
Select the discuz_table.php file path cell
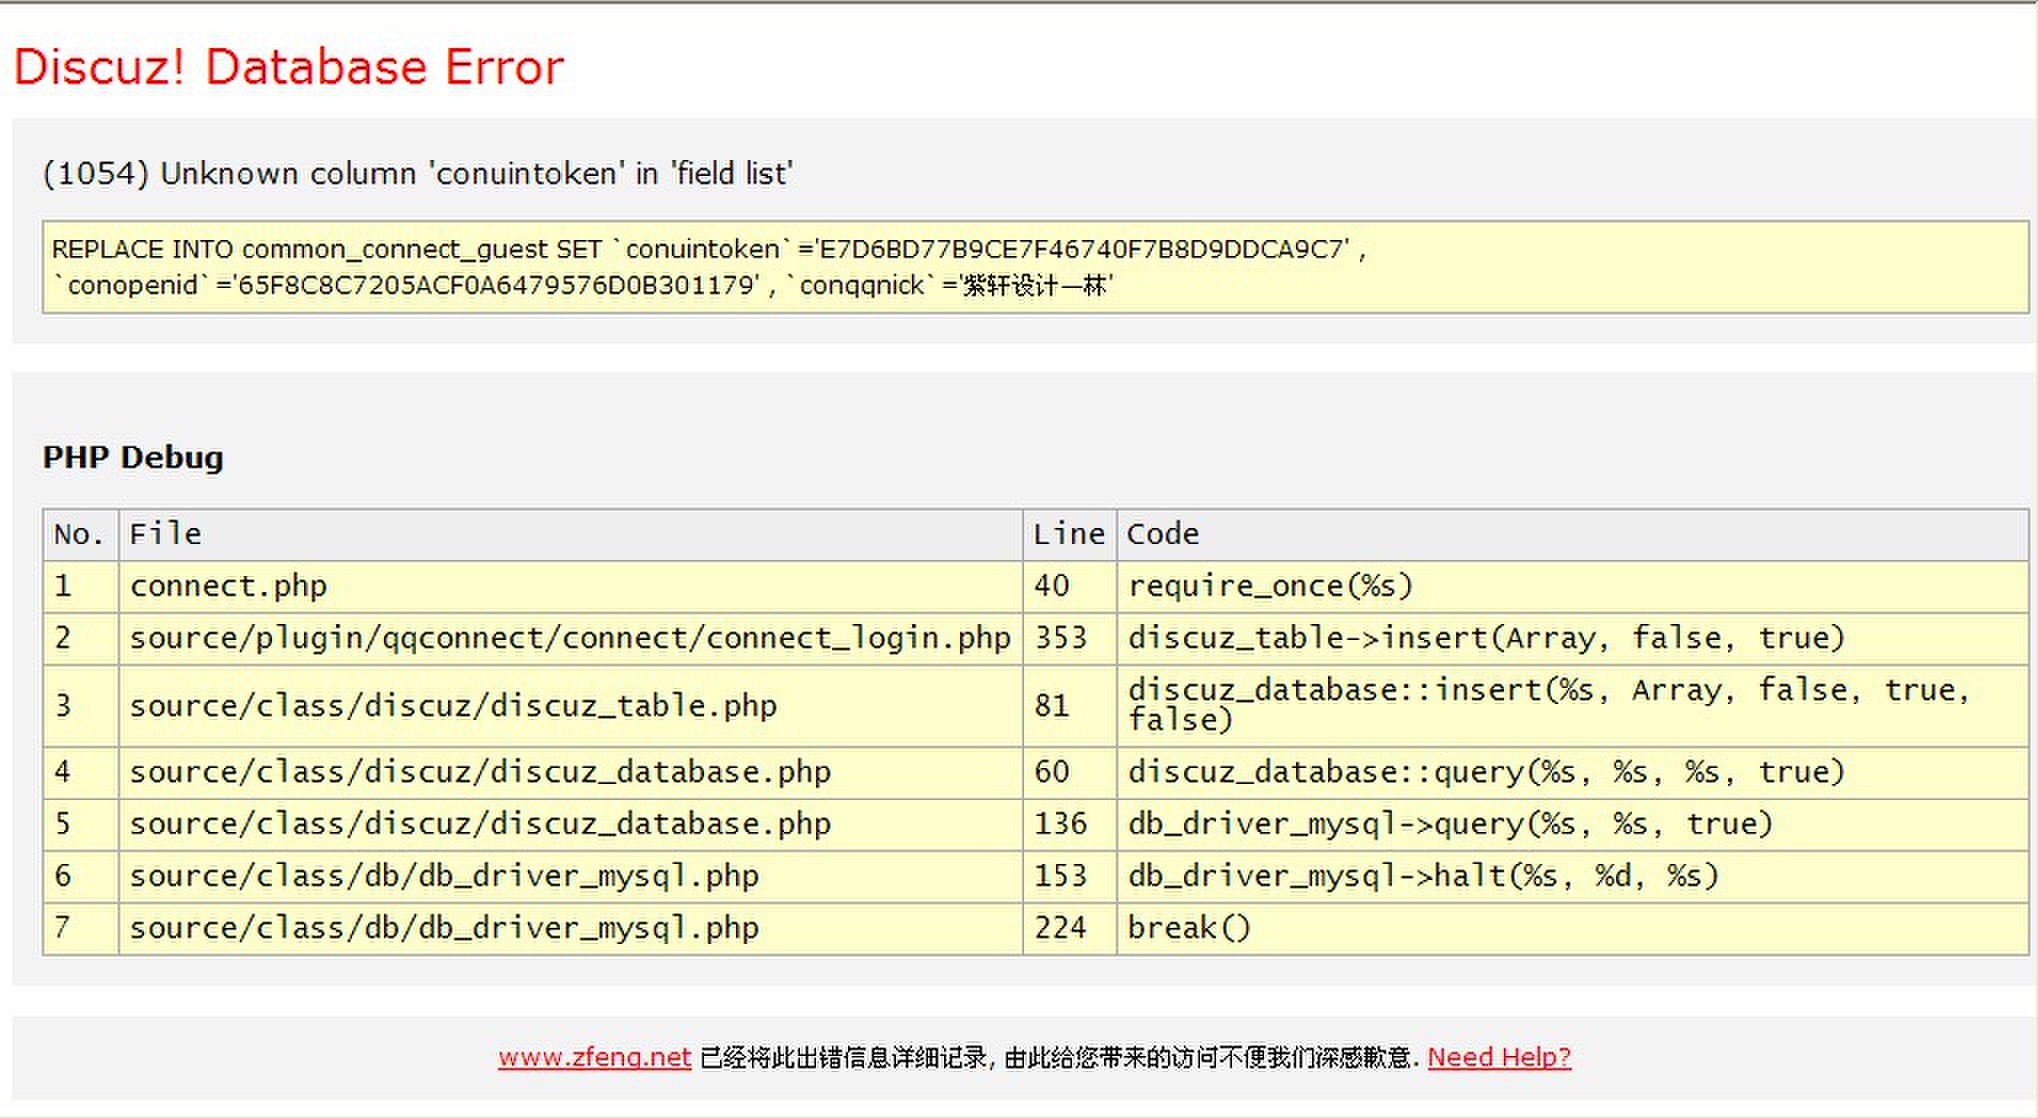pos(571,706)
